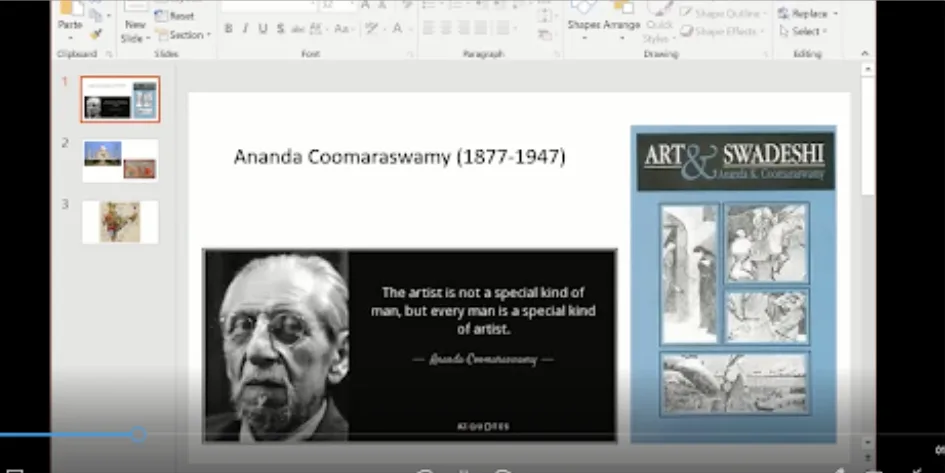Screen dimensions: 945x473
Task: Select slide 2 thumbnail with Taj Mahal
Action: [x=121, y=160]
